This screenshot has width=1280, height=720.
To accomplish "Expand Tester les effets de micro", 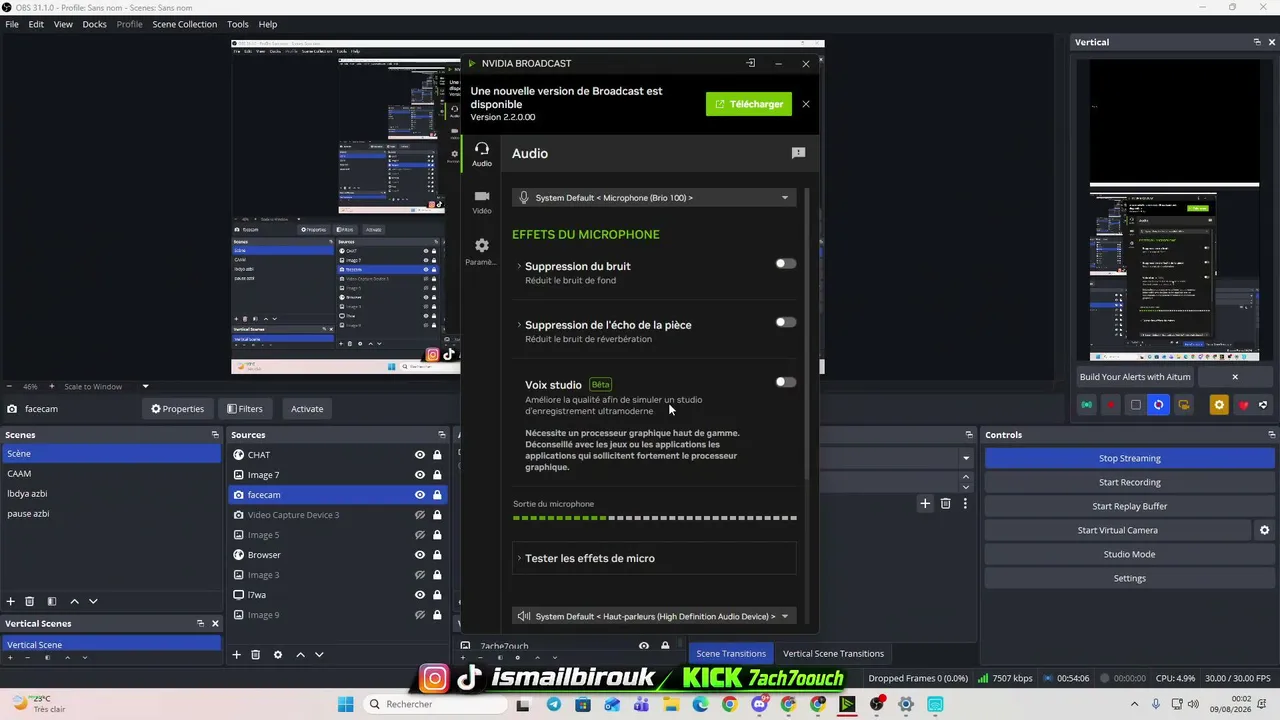I will [654, 558].
